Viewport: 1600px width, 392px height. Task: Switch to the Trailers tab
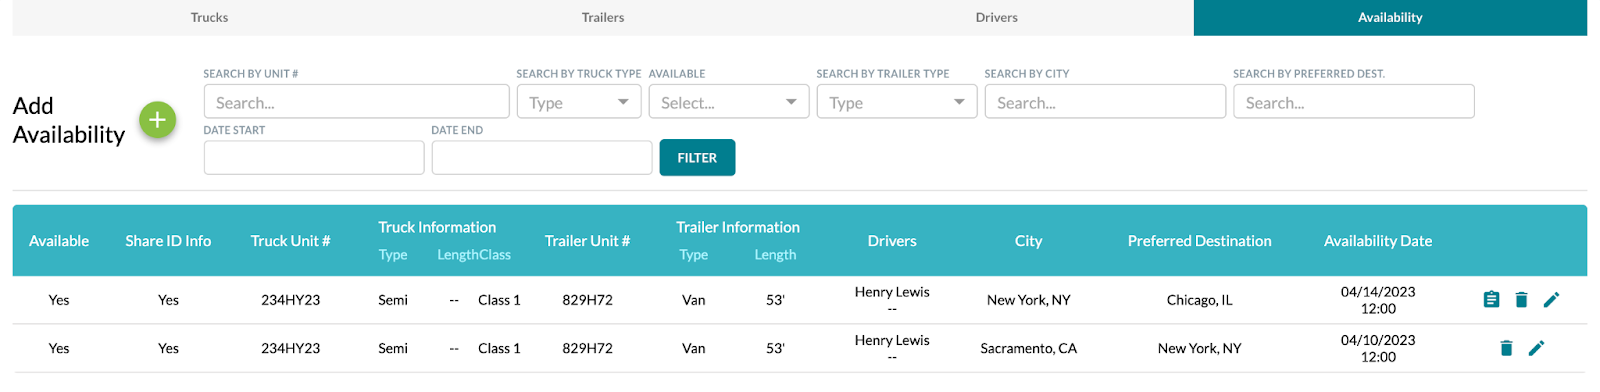pos(603,17)
